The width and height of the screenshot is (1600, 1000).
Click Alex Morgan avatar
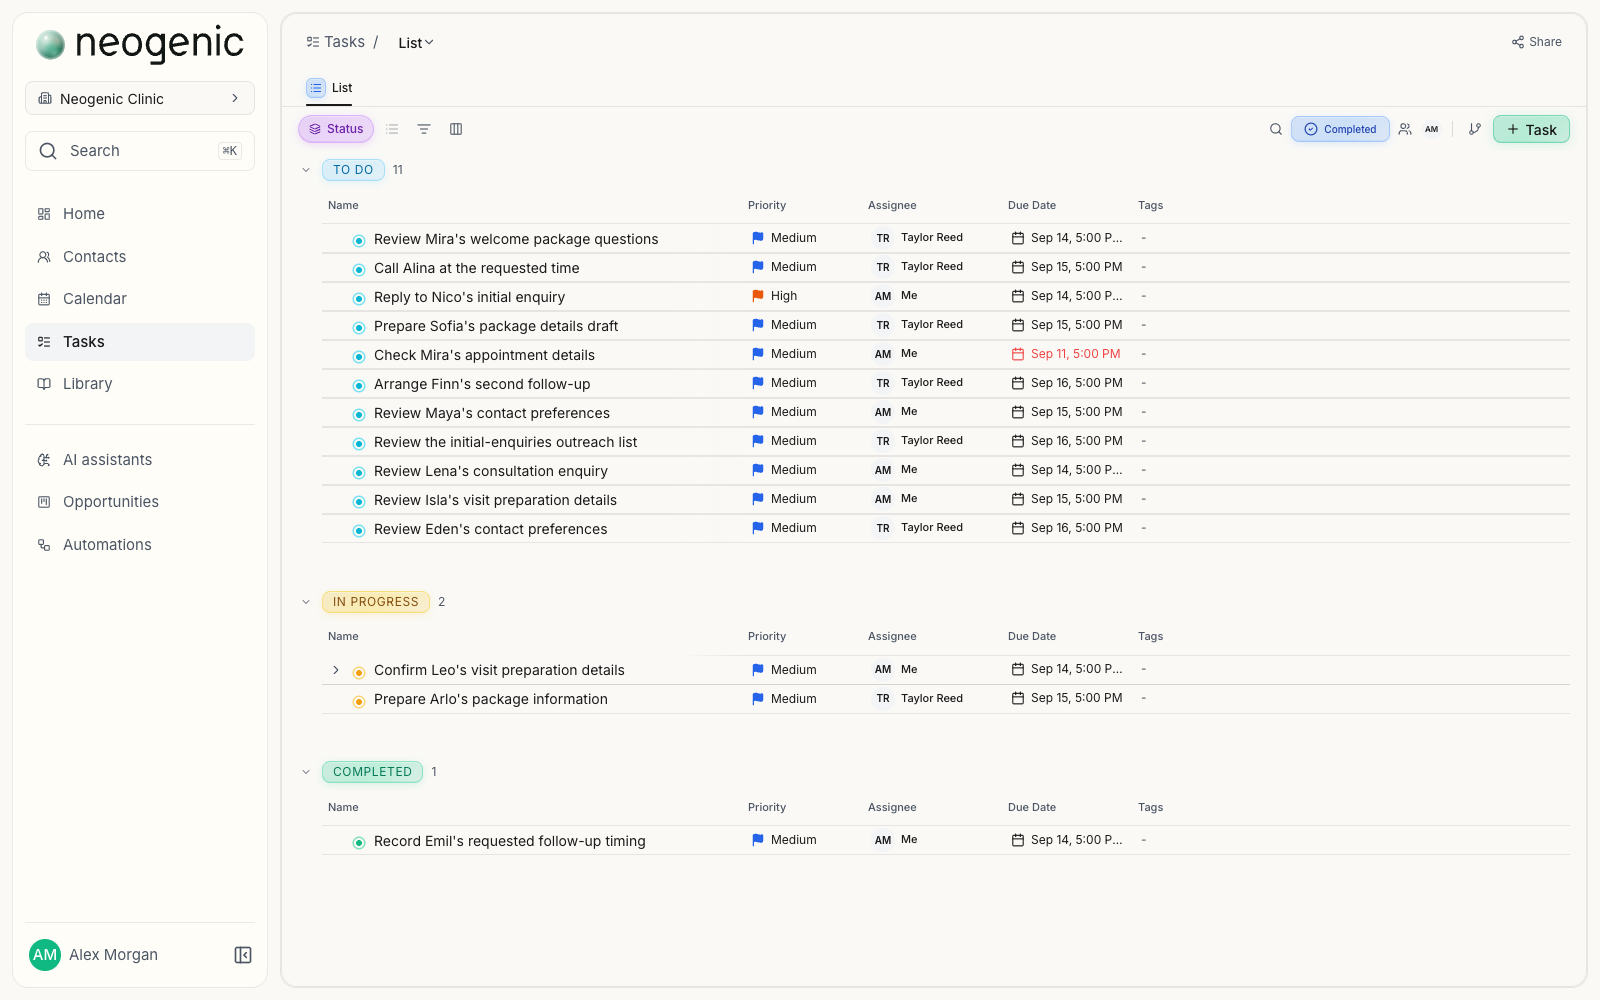[x=45, y=955]
